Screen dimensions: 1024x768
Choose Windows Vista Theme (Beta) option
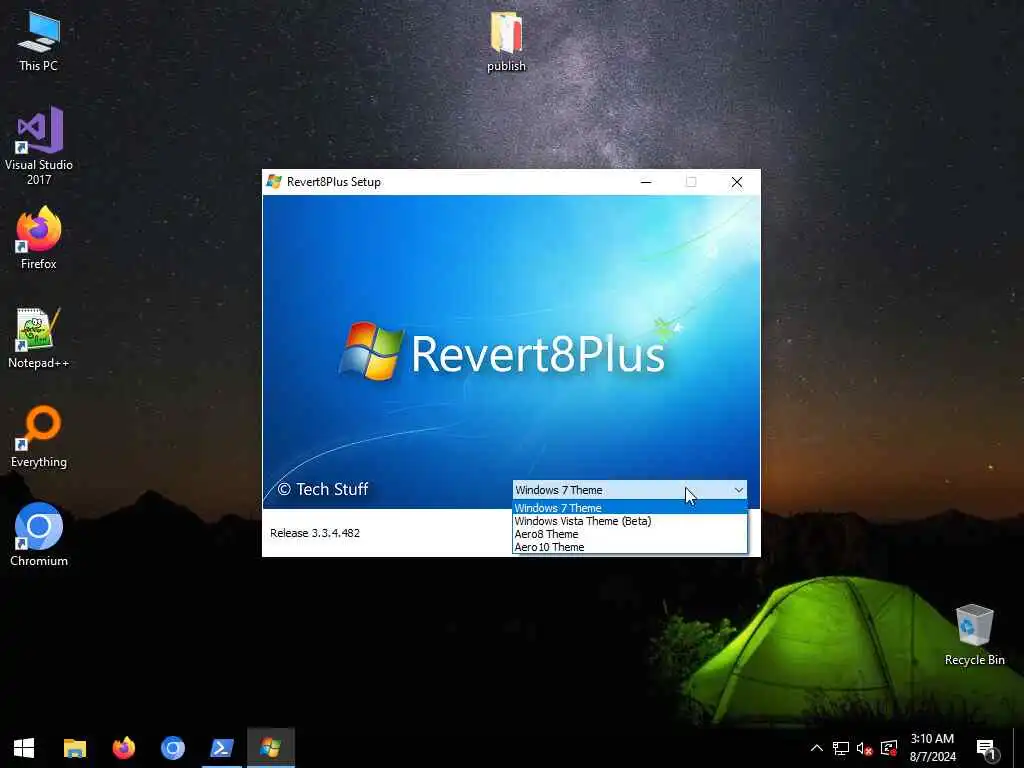click(x=630, y=520)
